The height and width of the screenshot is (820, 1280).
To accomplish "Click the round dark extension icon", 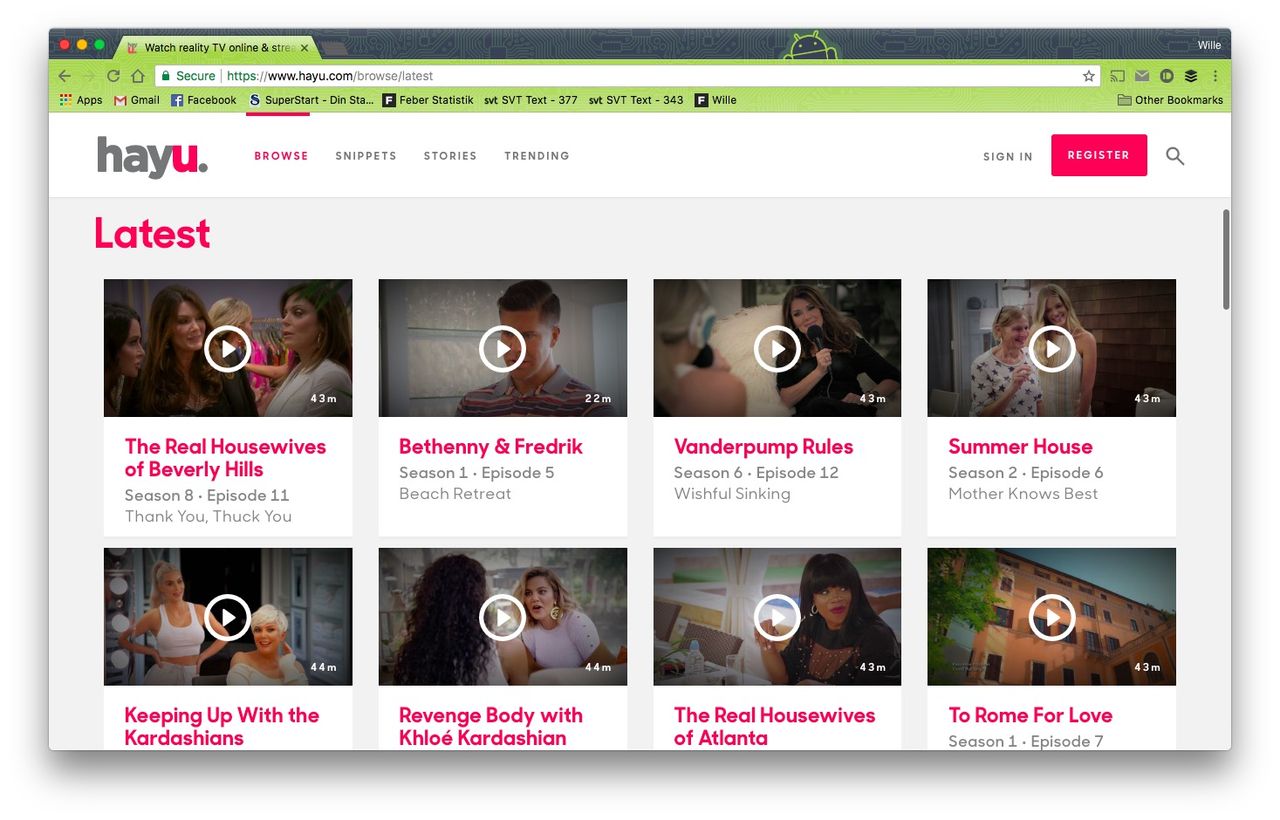I will [x=1166, y=76].
